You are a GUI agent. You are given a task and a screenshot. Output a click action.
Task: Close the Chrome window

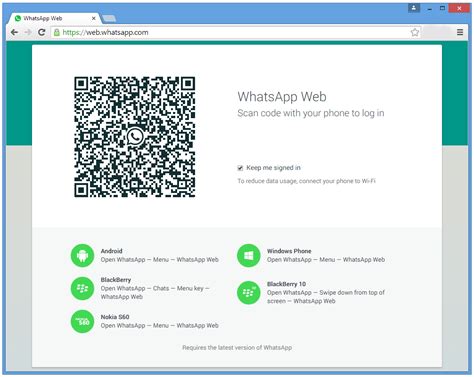coord(459,8)
